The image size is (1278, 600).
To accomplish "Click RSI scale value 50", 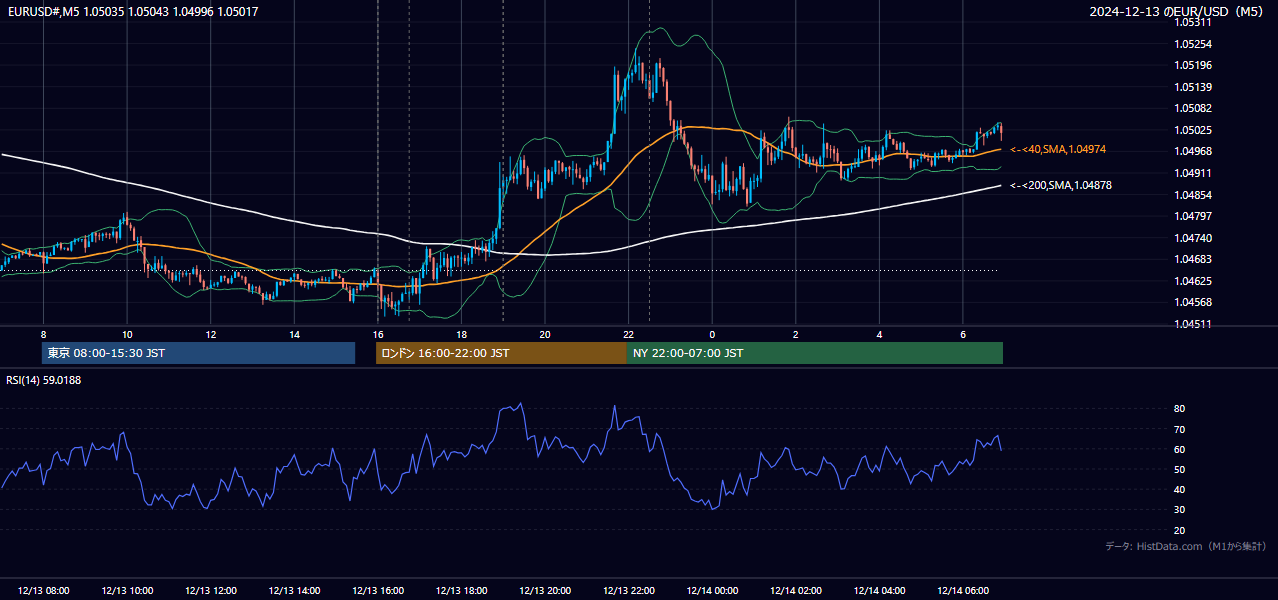I will click(x=1180, y=469).
